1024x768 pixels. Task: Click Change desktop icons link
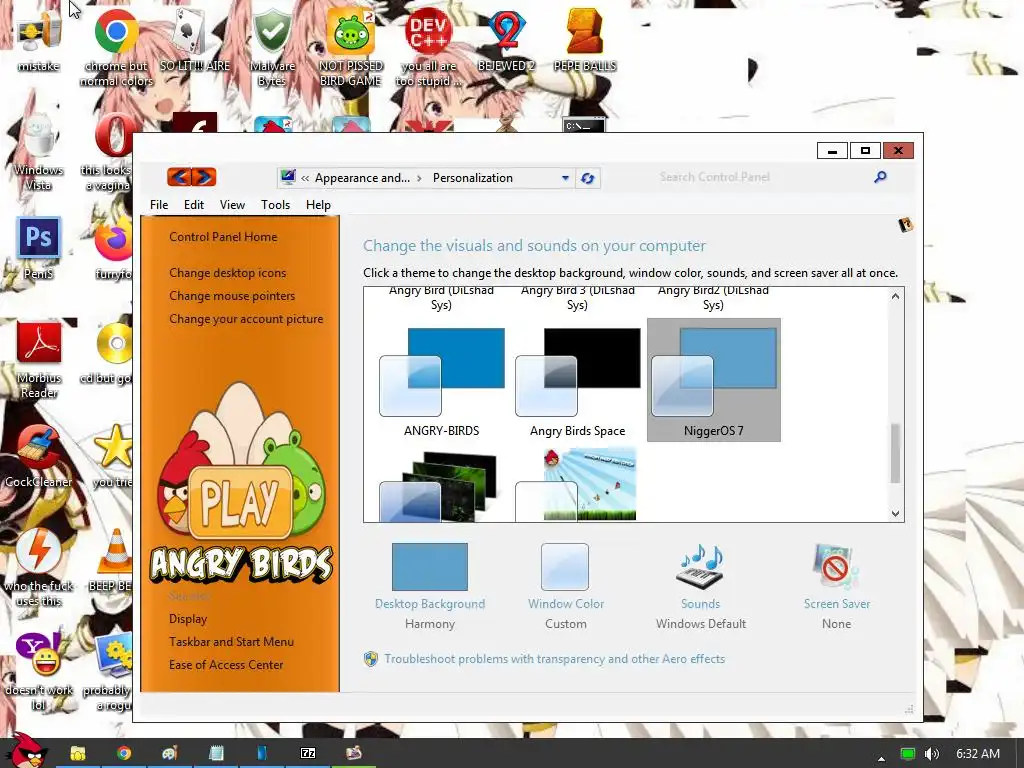(227, 273)
